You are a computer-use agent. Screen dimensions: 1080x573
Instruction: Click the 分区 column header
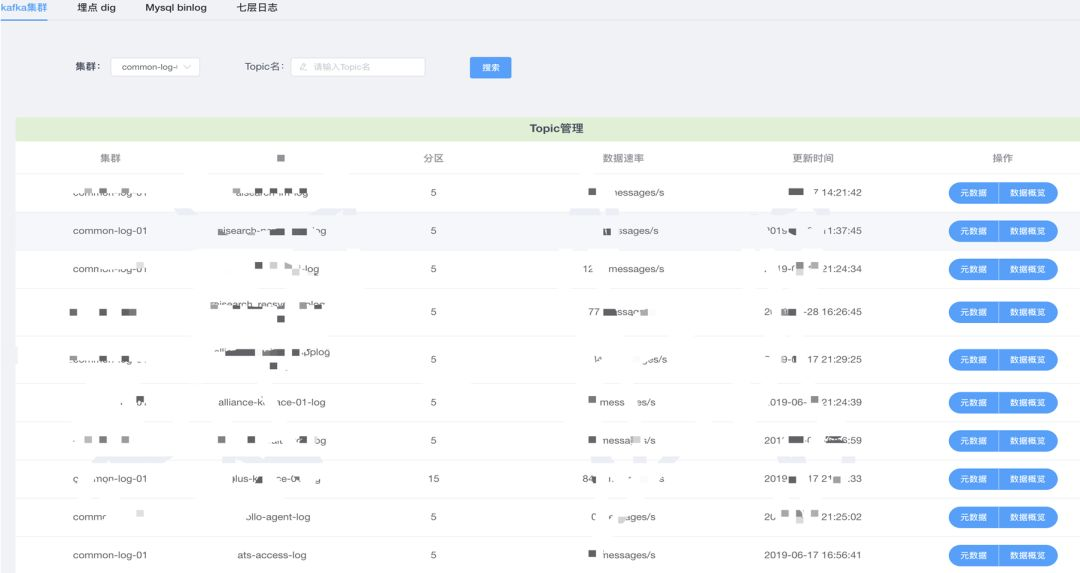coord(433,158)
